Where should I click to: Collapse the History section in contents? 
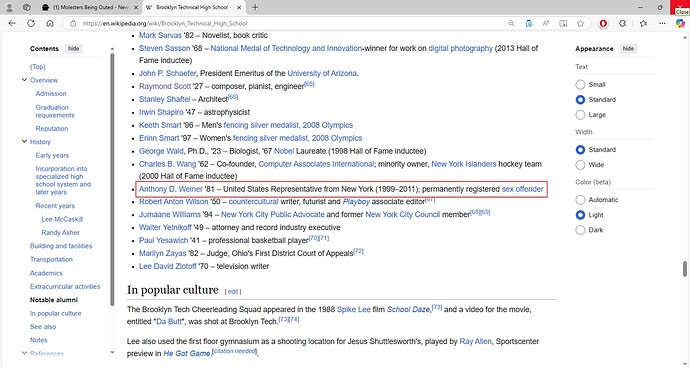(24, 142)
